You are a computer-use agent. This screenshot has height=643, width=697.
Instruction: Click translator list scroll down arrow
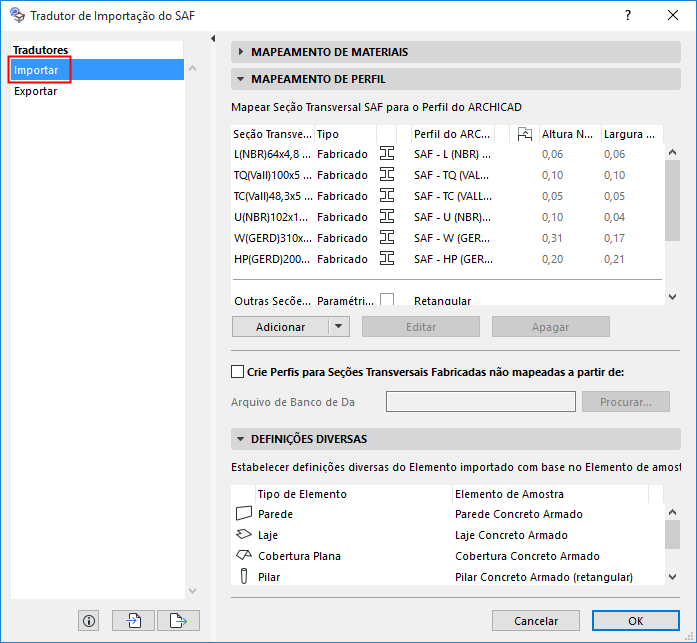(192, 591)
